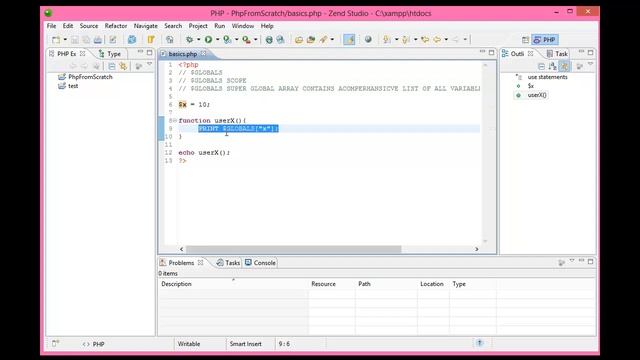
Task: Open the Help menu
Action: (x=267, y=26)
